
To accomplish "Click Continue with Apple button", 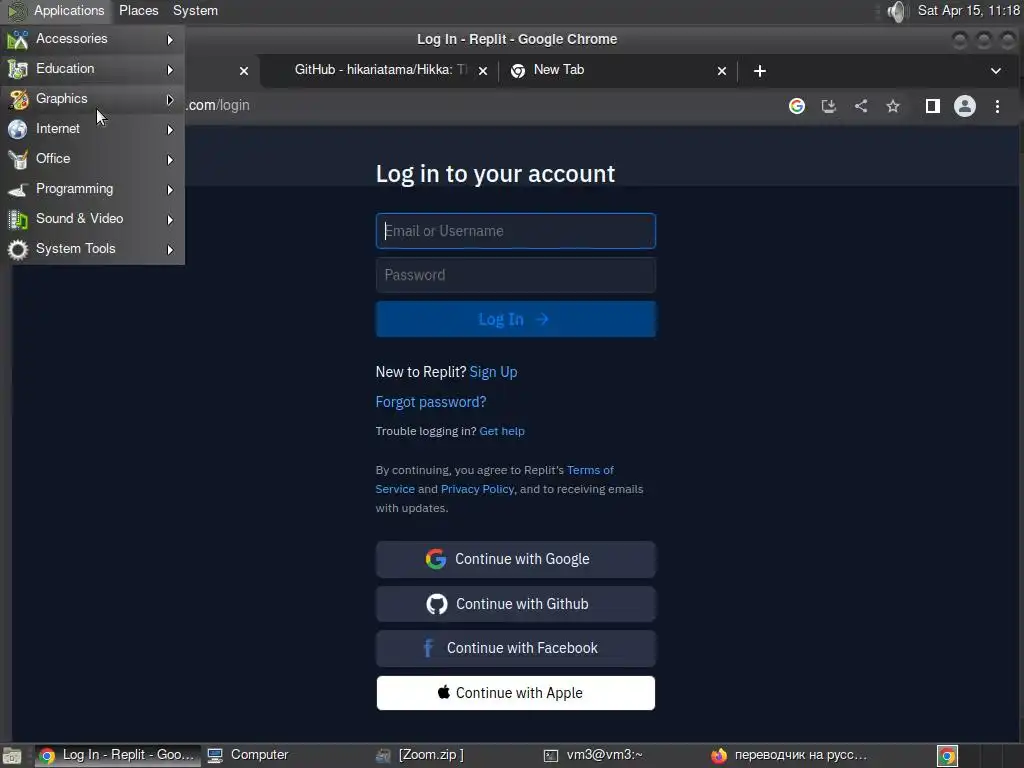I will [515, 693].
